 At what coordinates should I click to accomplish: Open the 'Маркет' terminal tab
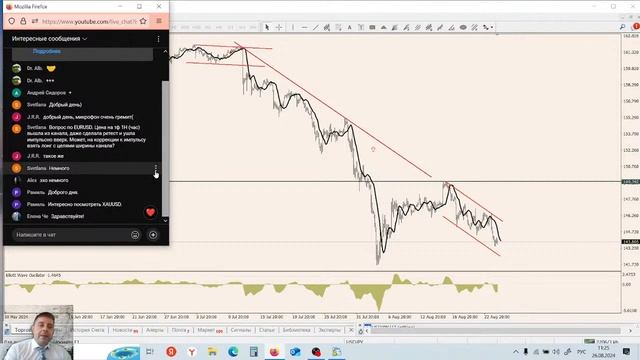pyautogui.click(x=210, y=330)
